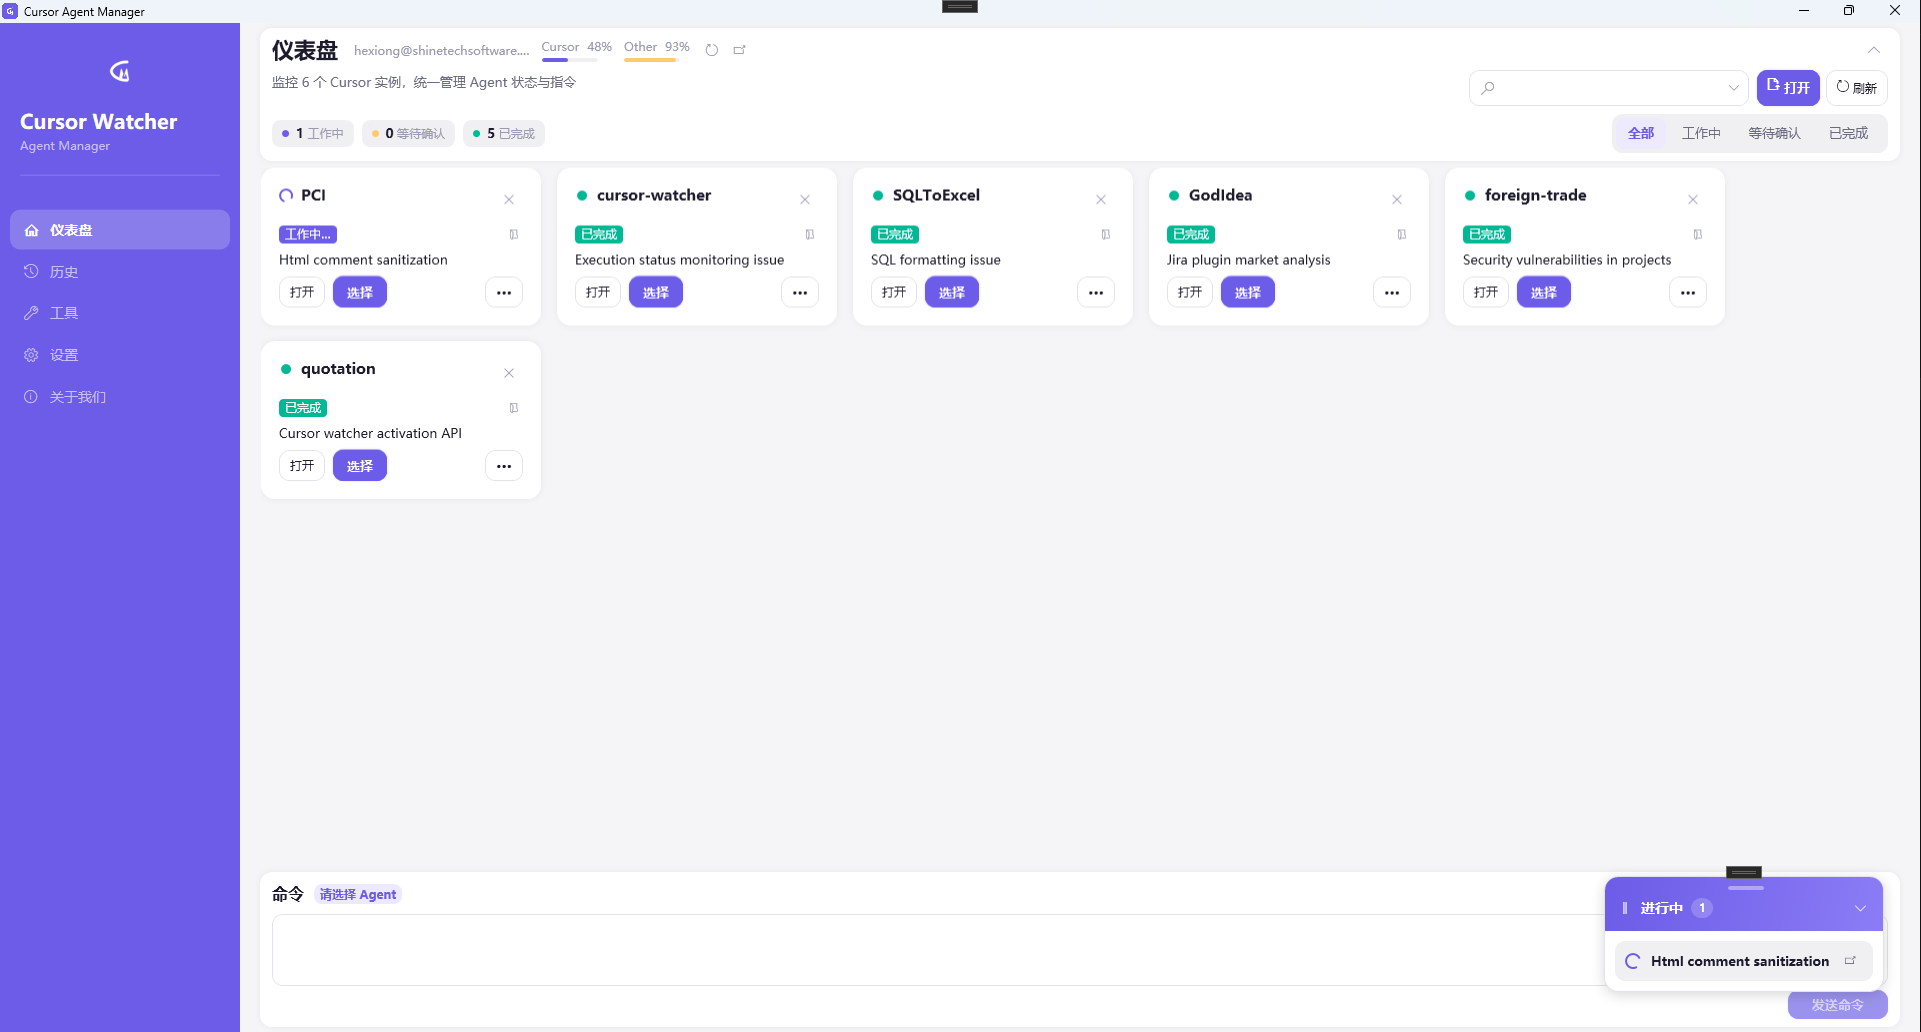Image resolution: width=1921 pixels, height=1032 pixels.
Task: Open more options on the GodIdea card
Action: (1392, 292)
